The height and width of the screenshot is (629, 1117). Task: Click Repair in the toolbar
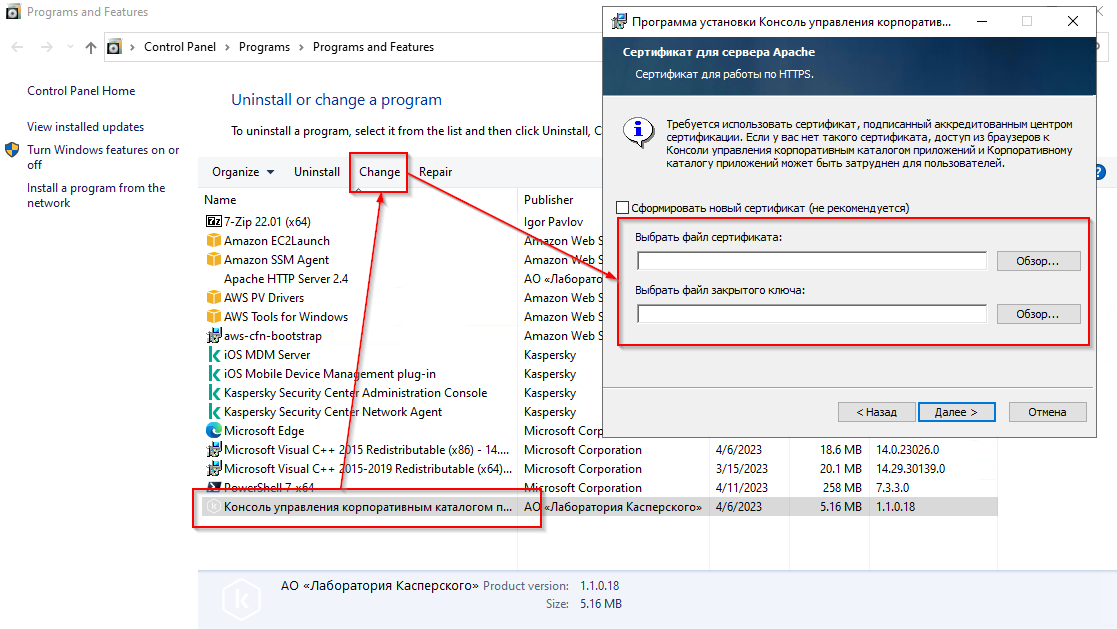(x=435, y=172)
